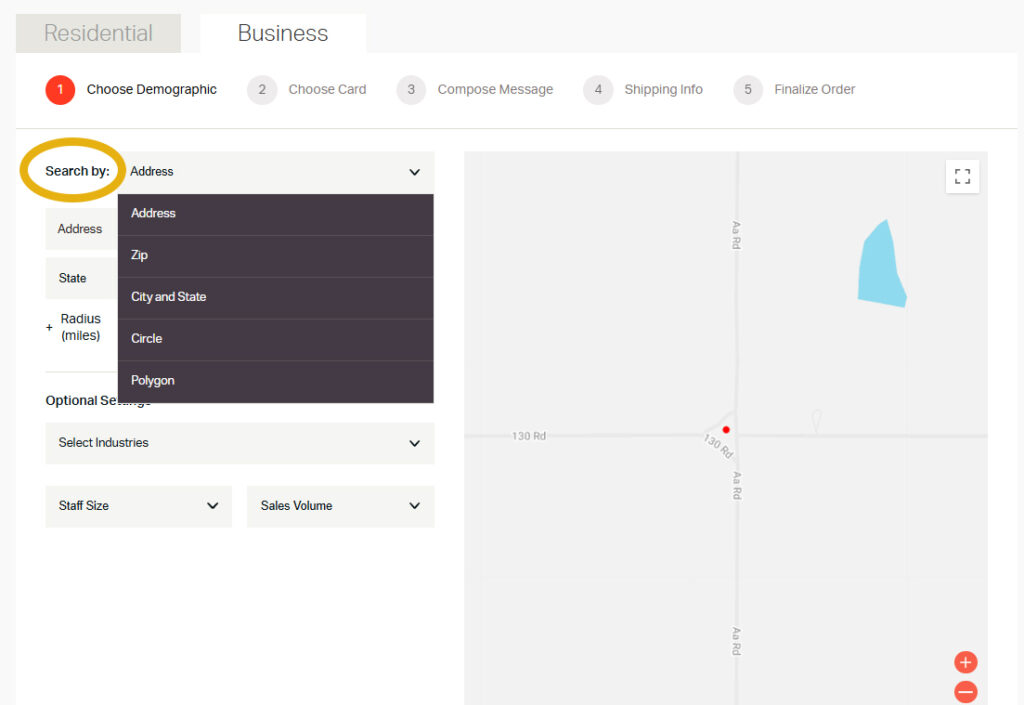Go to step 3 Compose Message

[x=475, y=89]
